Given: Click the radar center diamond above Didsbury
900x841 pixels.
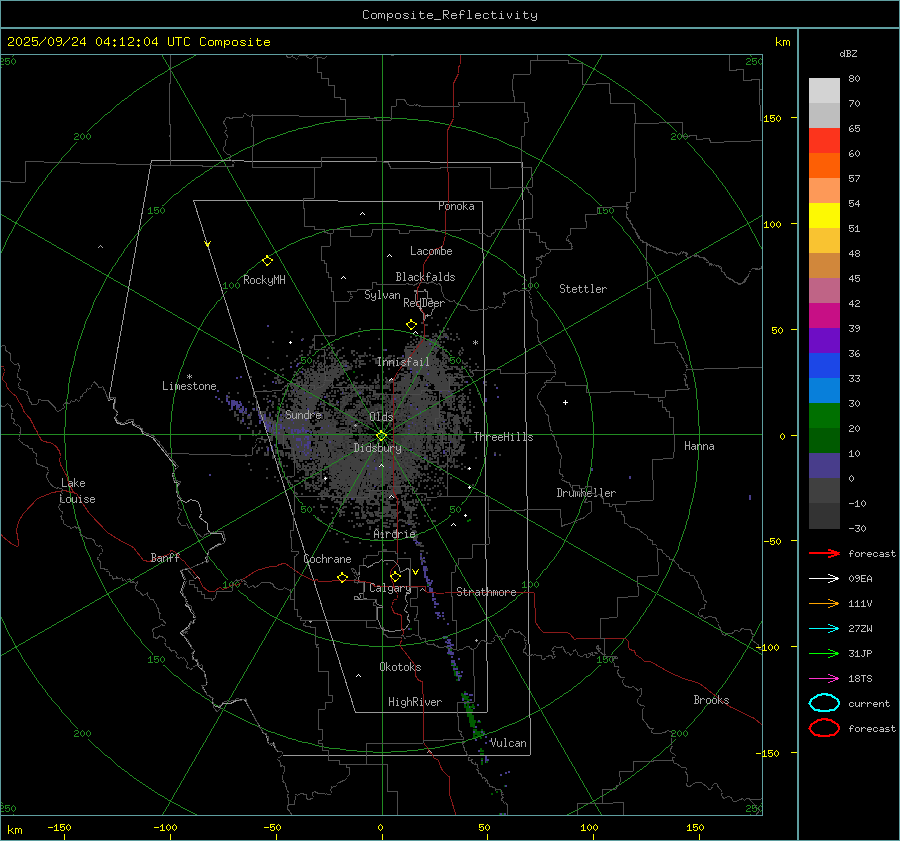Looking at the screenshot, I should 381,435.
